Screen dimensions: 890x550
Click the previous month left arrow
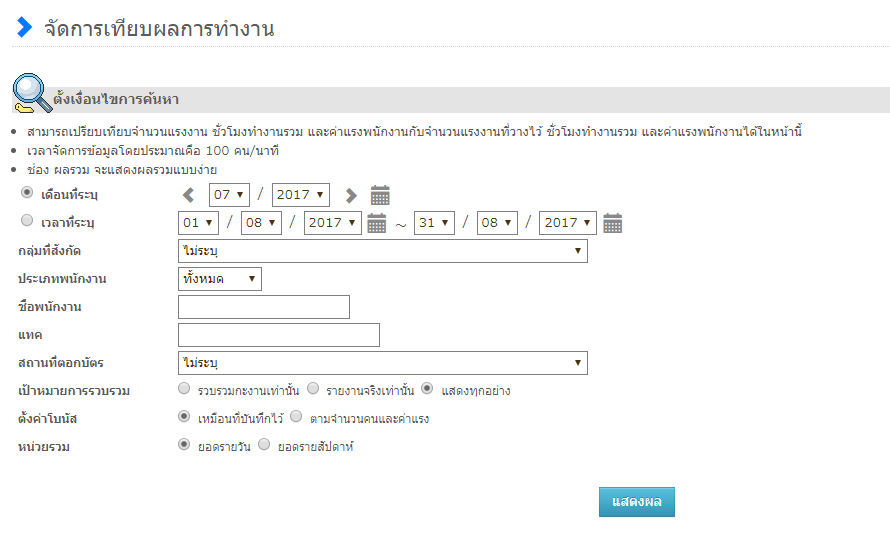[189, 195]
